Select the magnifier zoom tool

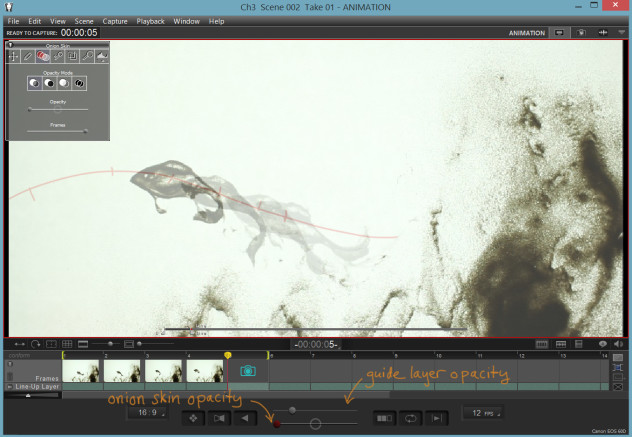(87, 57)
